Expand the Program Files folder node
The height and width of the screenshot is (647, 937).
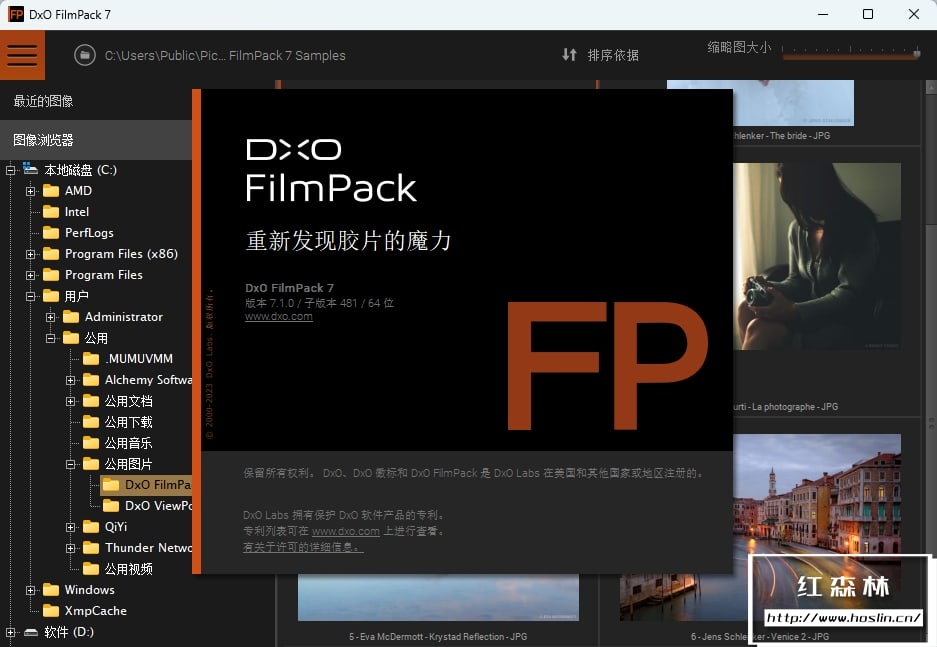(x=30, y=275)
